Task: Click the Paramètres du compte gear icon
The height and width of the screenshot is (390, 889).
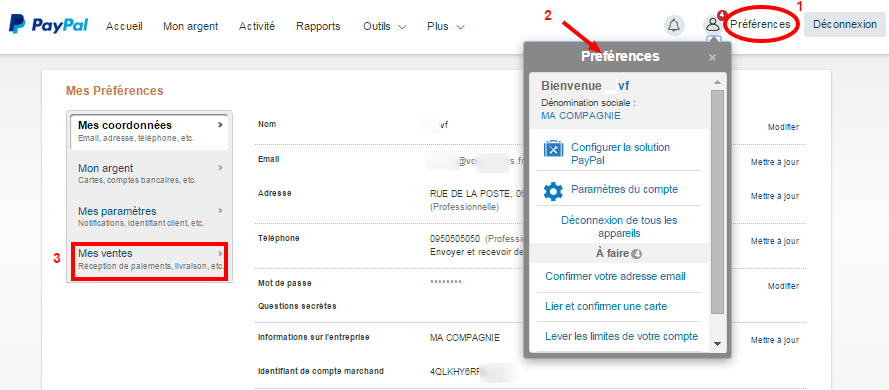Action: 553,191
